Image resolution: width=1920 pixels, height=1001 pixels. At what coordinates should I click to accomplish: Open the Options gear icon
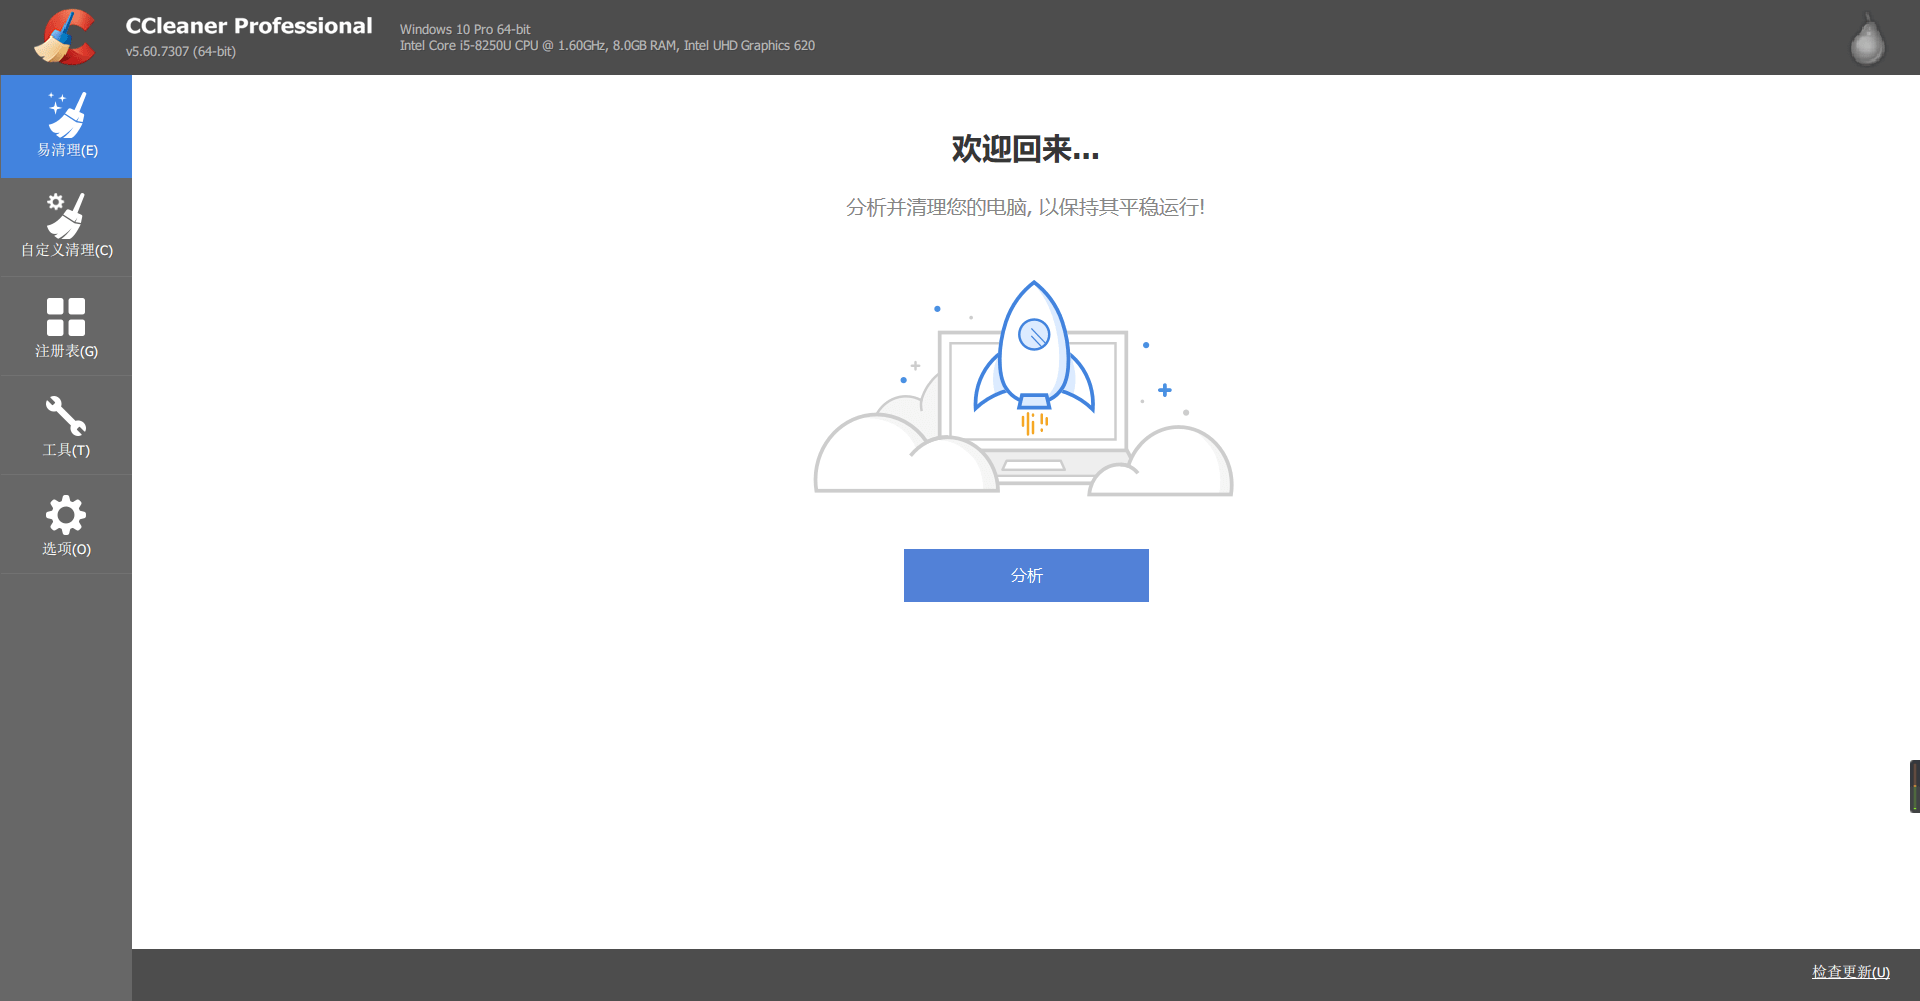[x=66, y=515]
